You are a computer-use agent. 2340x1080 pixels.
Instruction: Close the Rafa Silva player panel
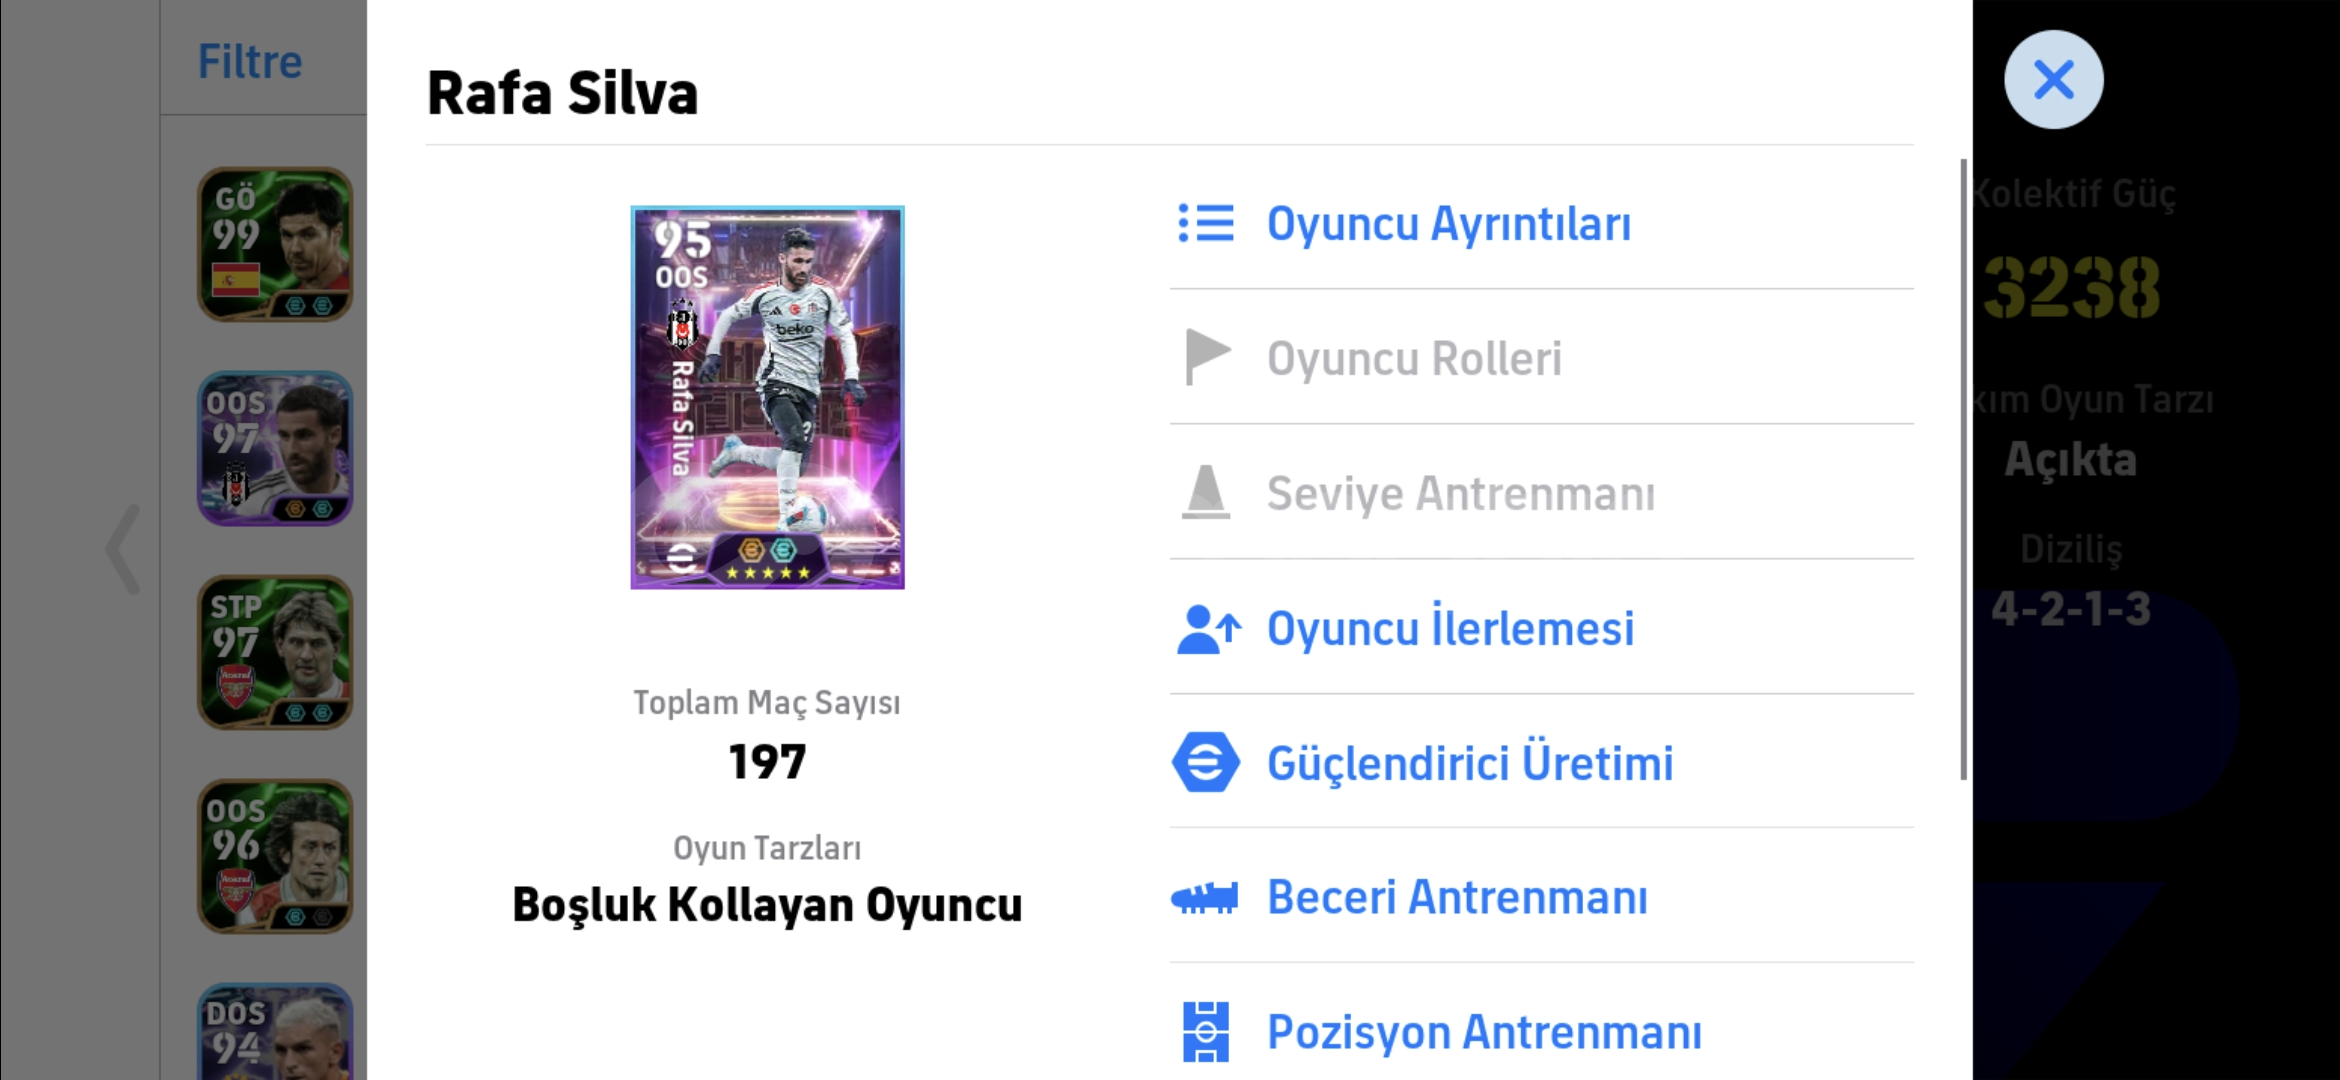tap(2053, 80)
